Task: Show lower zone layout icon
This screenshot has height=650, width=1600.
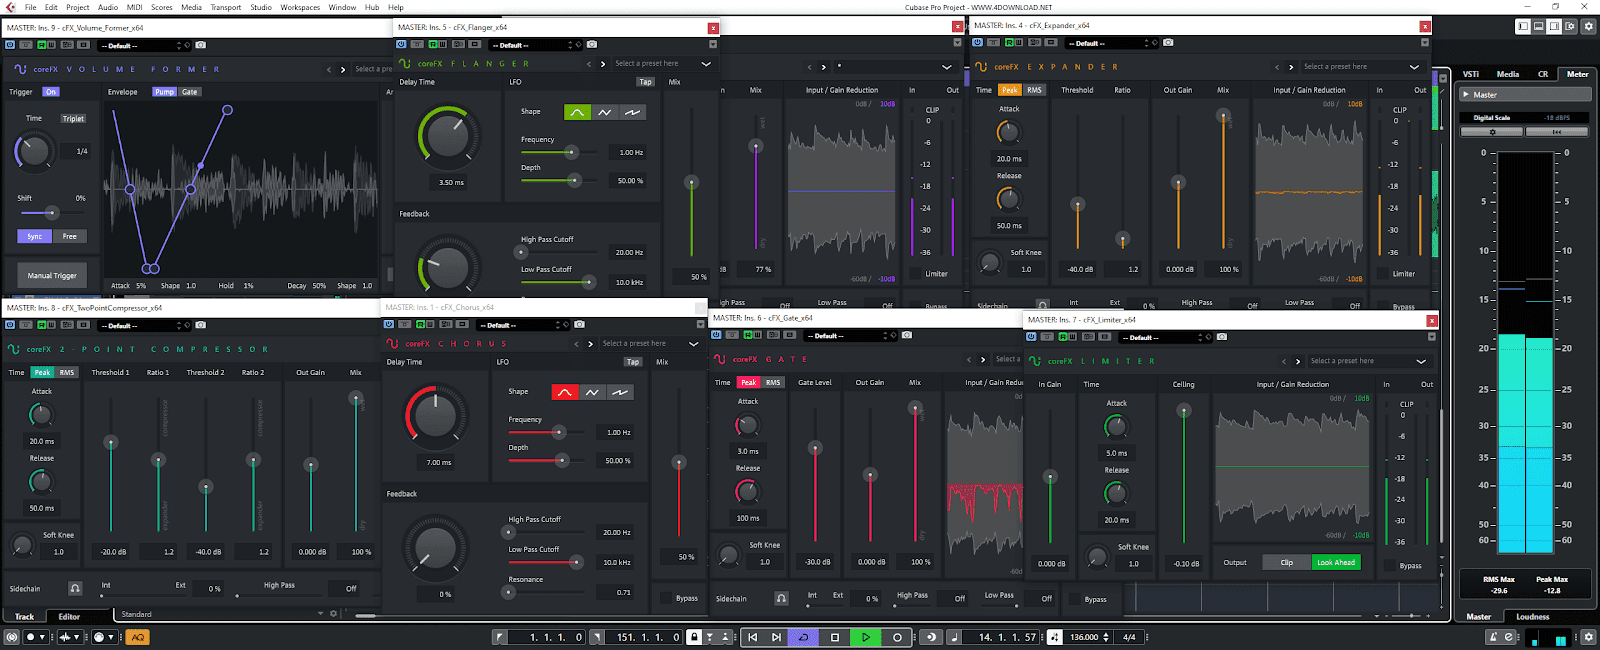Action: pyautogui.click(x=1540, y=27)
